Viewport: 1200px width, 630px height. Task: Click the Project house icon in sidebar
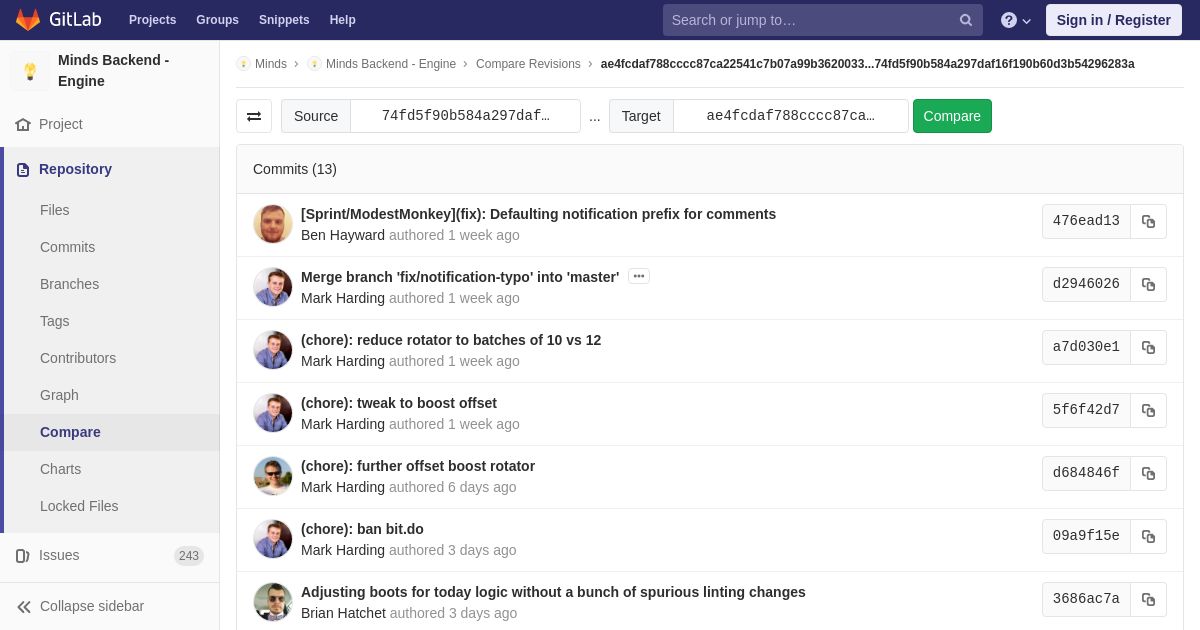coord(23,125)
